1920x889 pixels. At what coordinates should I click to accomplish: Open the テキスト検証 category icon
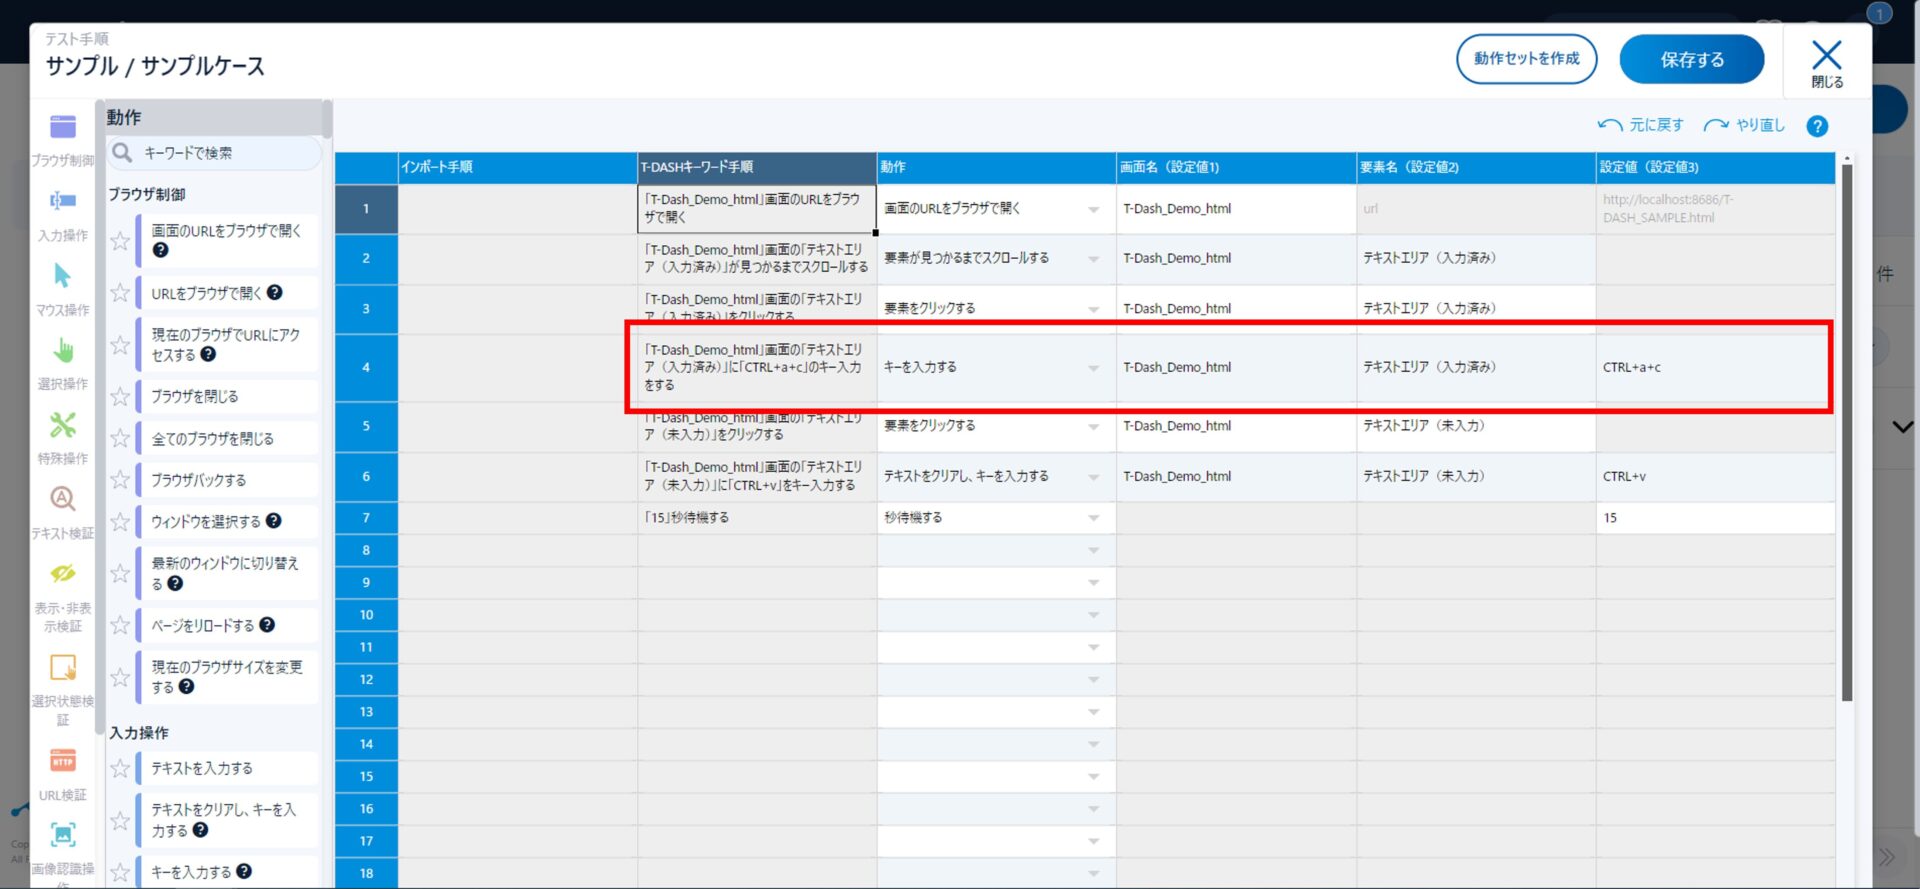point(62,500)
